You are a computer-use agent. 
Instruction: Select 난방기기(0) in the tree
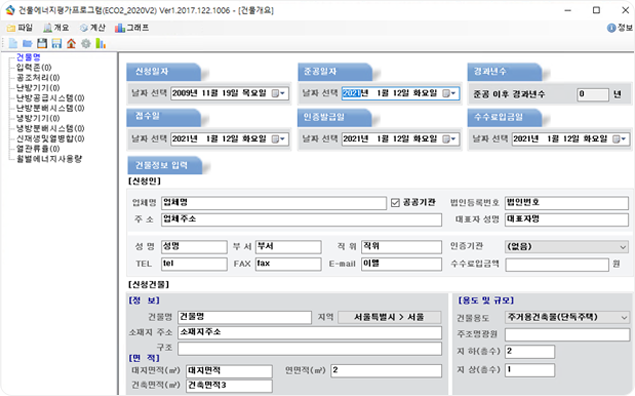point(38,87)
